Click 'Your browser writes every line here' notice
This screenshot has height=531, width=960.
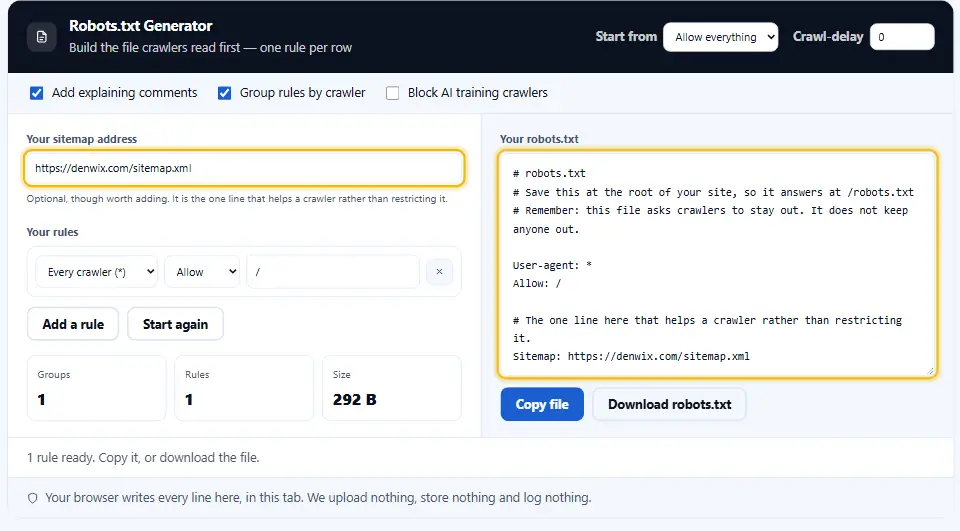tap(318, 498)
